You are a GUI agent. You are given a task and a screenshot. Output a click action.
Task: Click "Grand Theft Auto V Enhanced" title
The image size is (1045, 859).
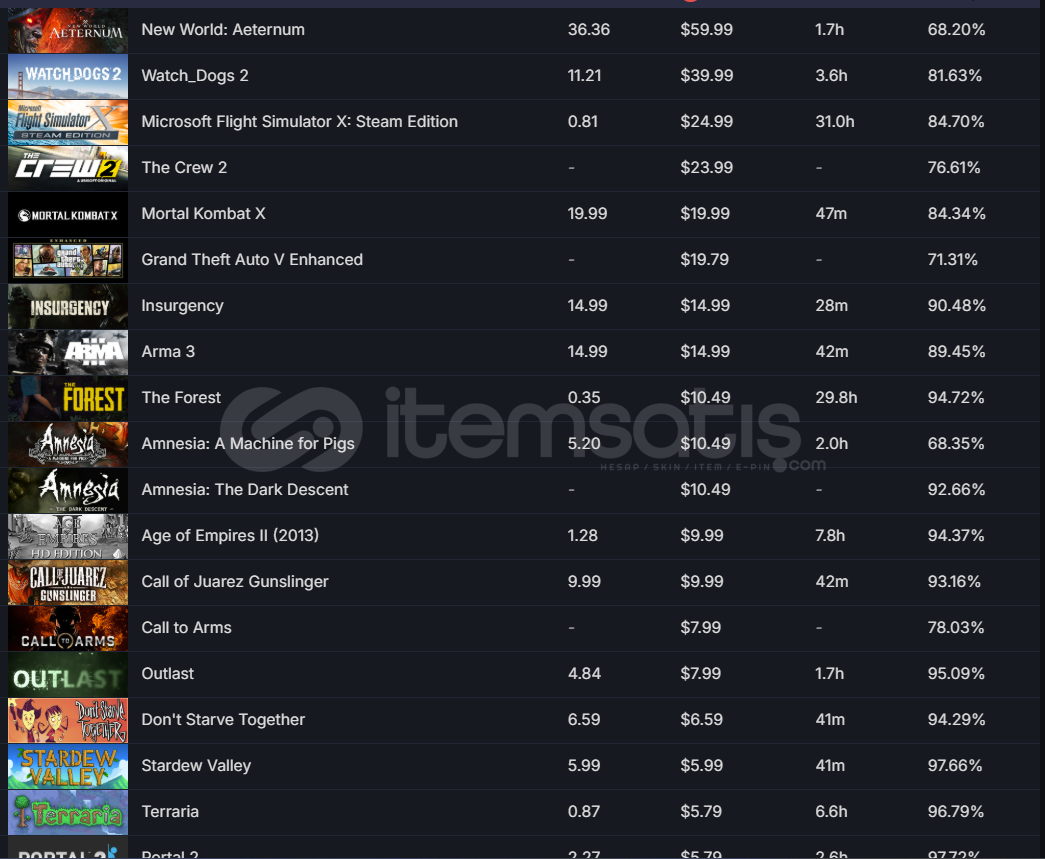pos(252,259)
